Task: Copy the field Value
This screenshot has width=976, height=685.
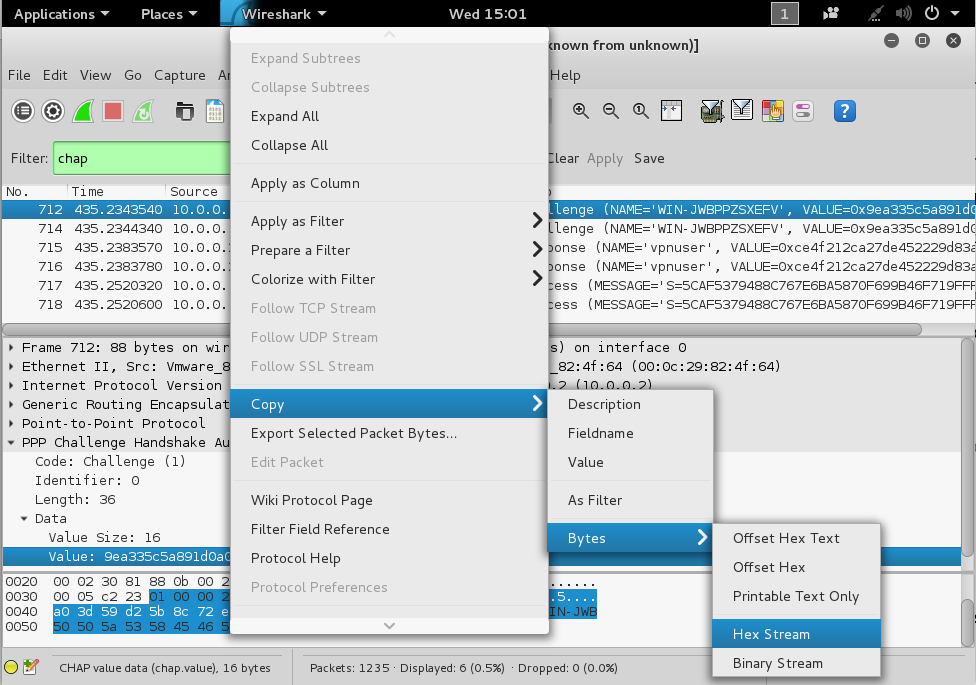Action: coord(630,462)
